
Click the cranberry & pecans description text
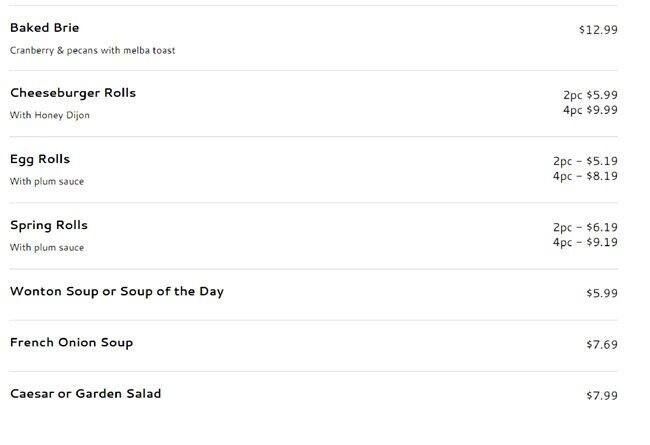[92, 50]
